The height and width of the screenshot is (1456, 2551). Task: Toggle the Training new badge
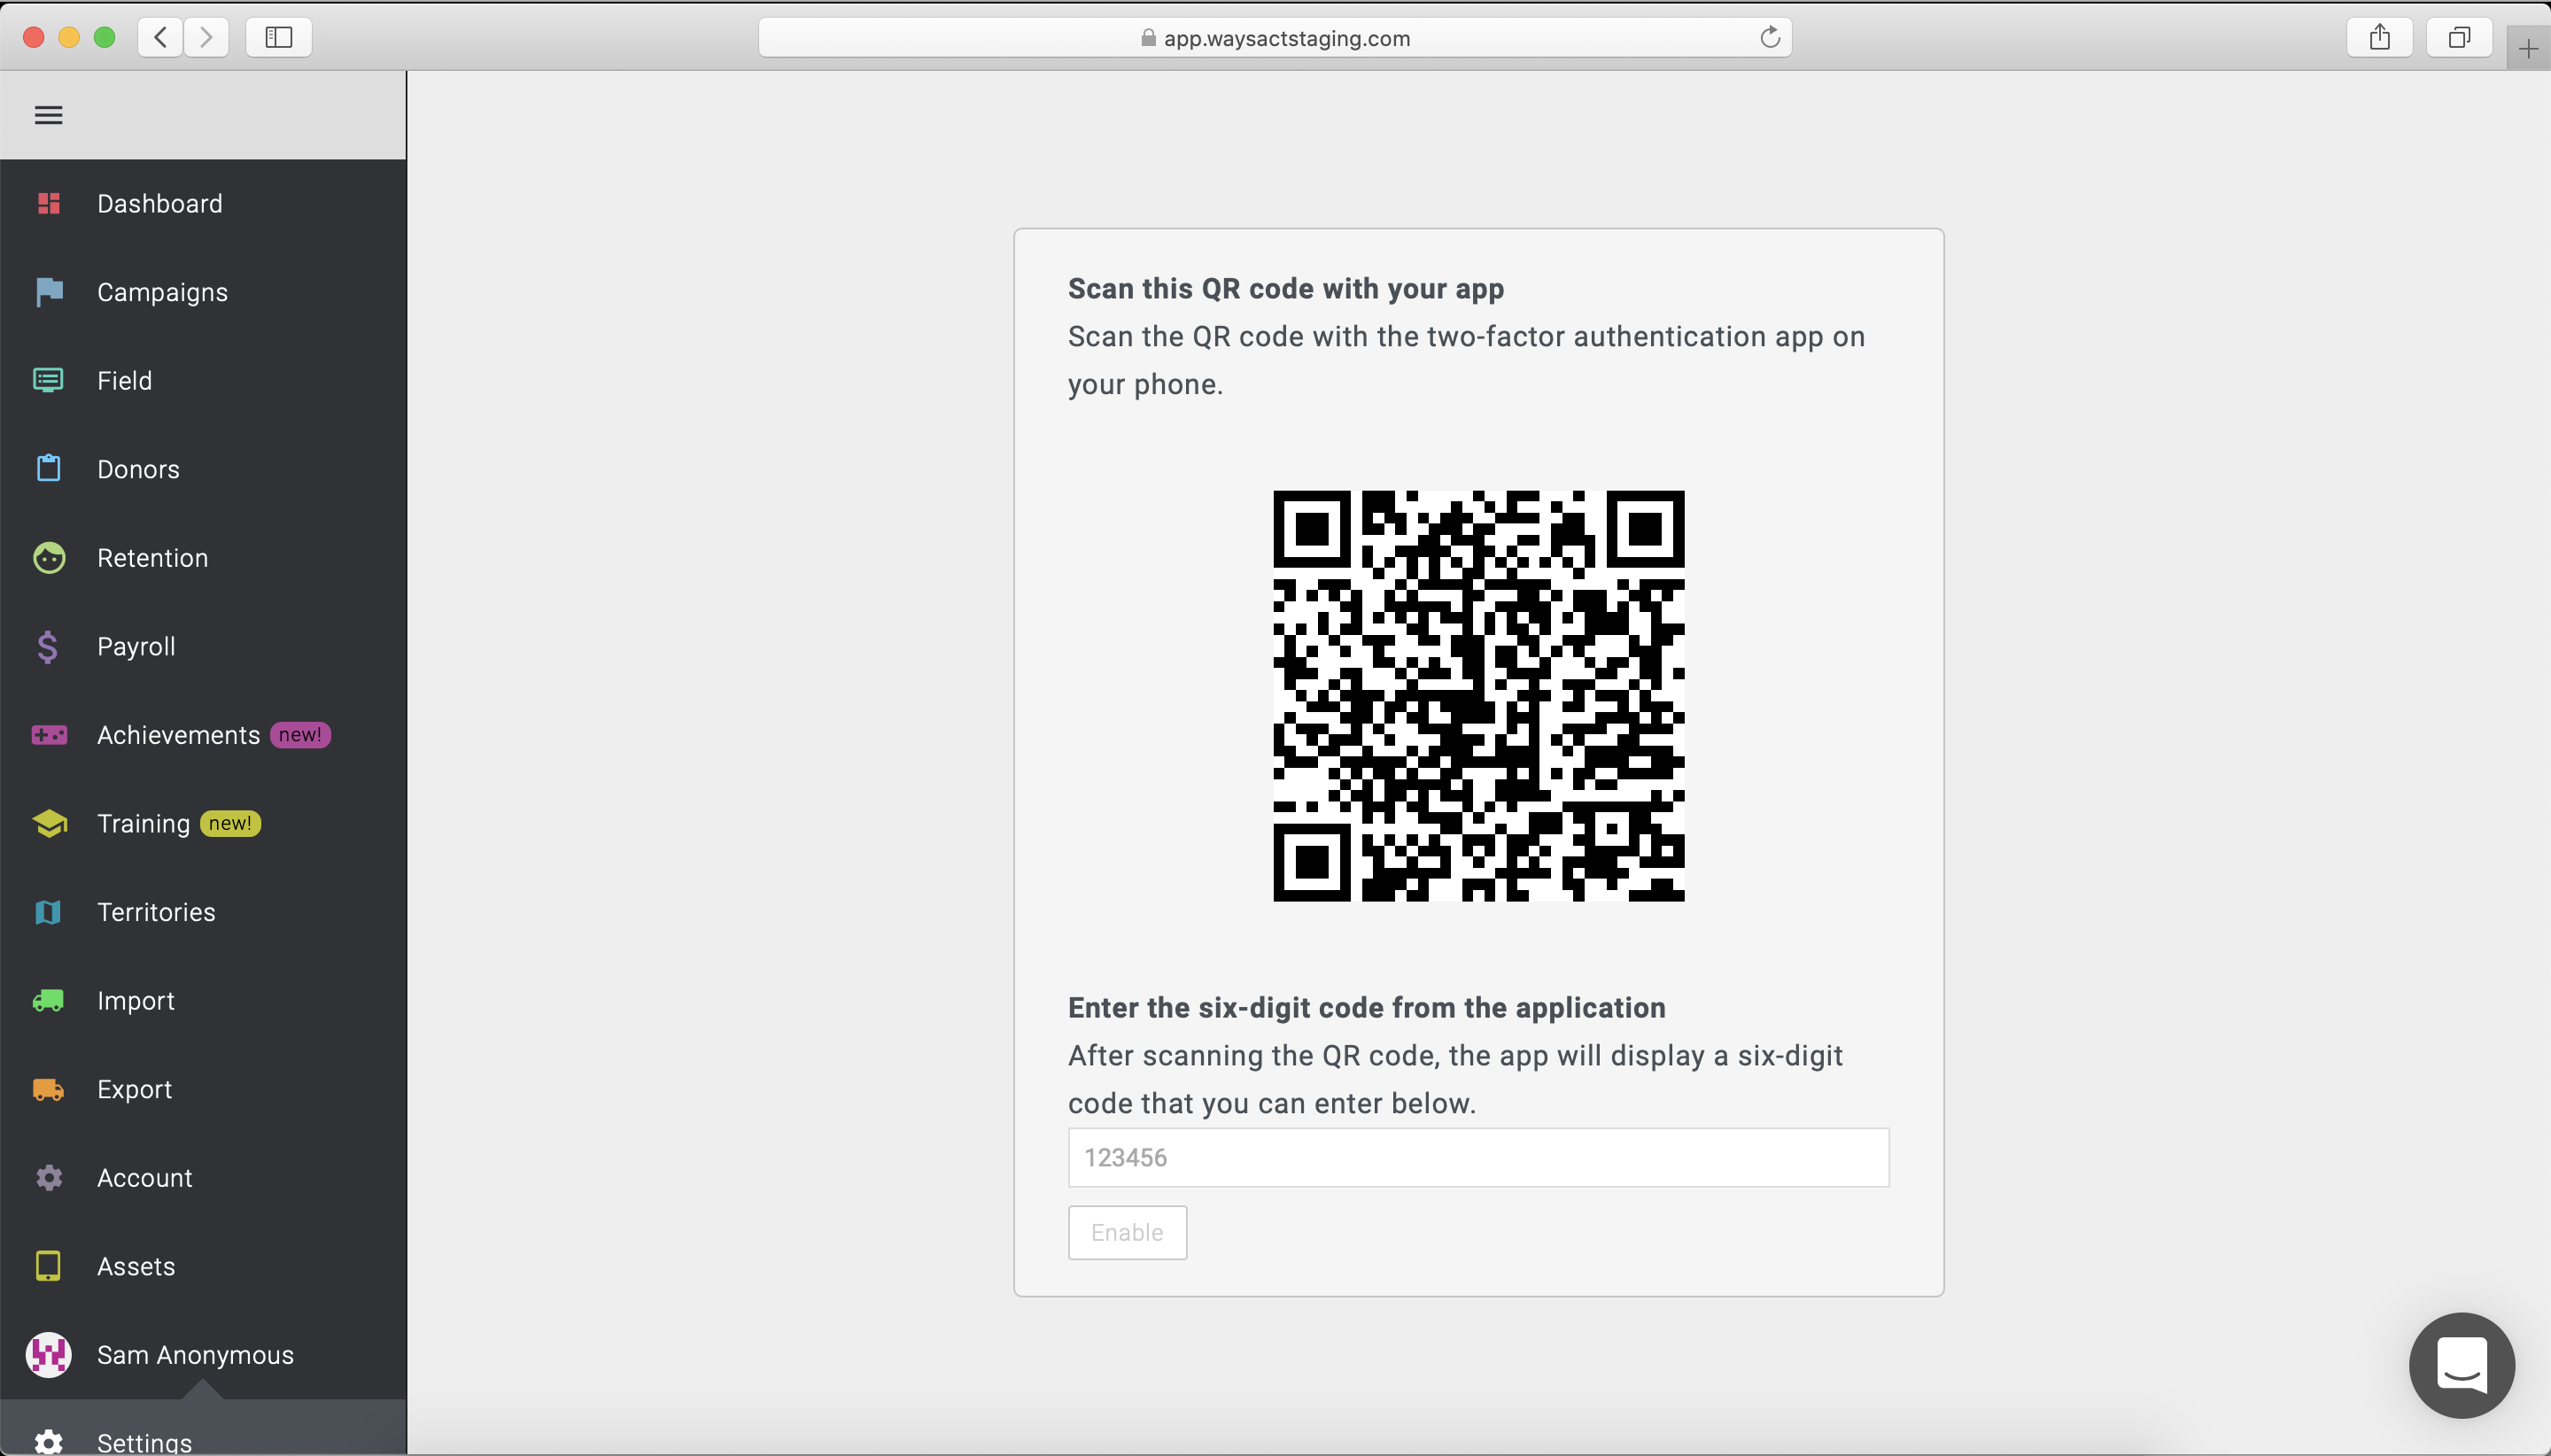click(x=229, y=824)
